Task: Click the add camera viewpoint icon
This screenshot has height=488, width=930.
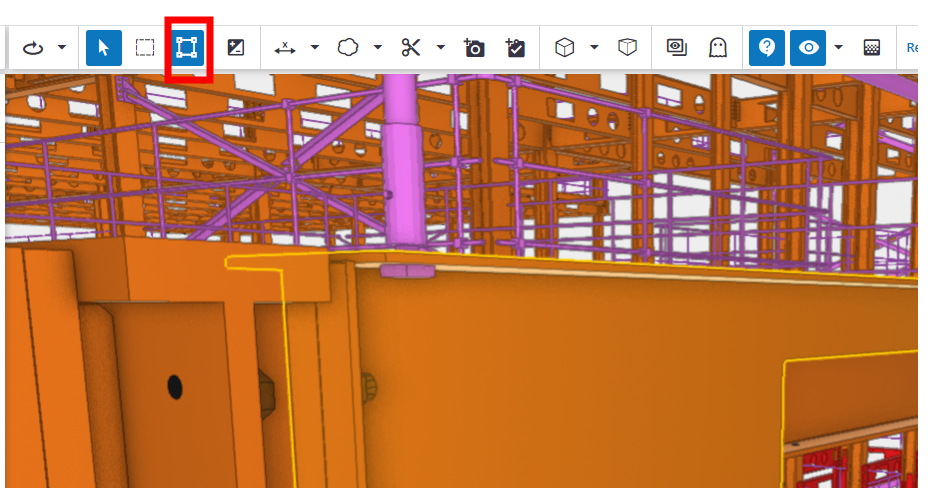Action: tap(474, 48)
